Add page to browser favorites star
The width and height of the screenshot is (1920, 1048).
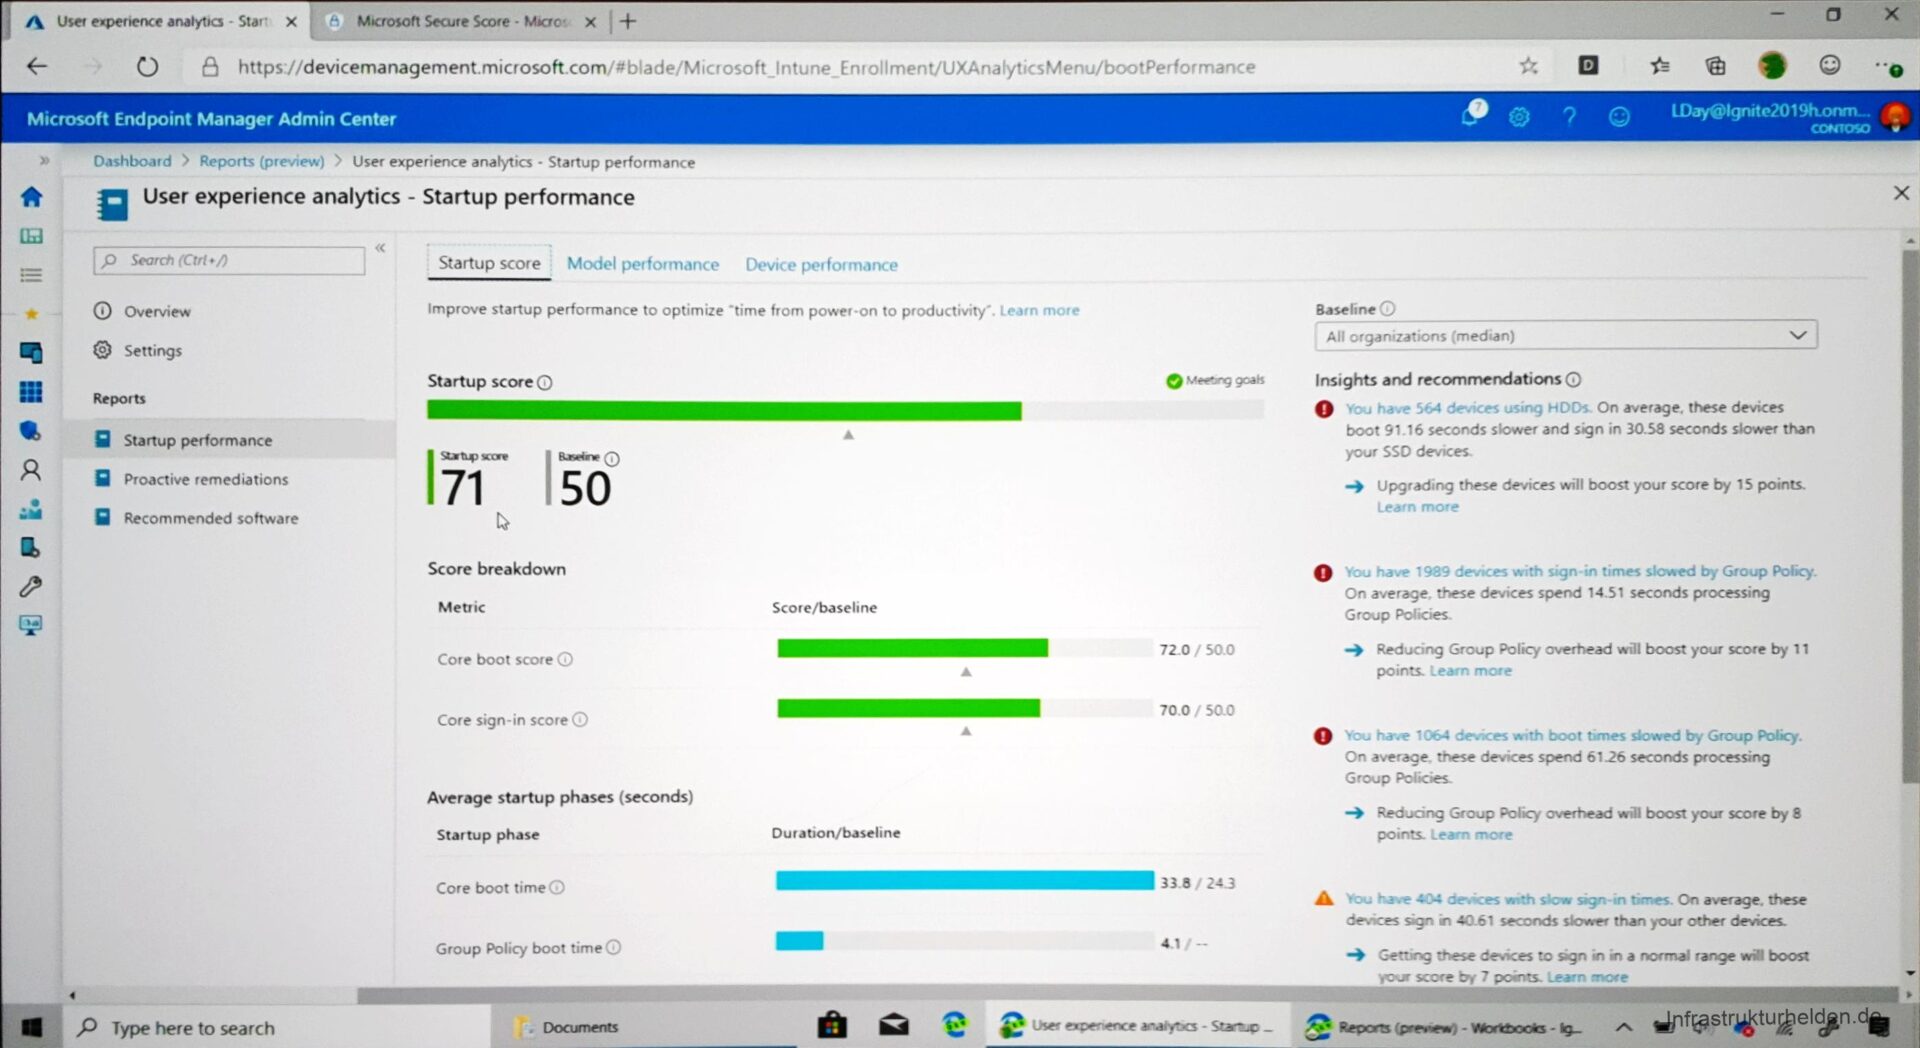click(x=1529, y=66)
